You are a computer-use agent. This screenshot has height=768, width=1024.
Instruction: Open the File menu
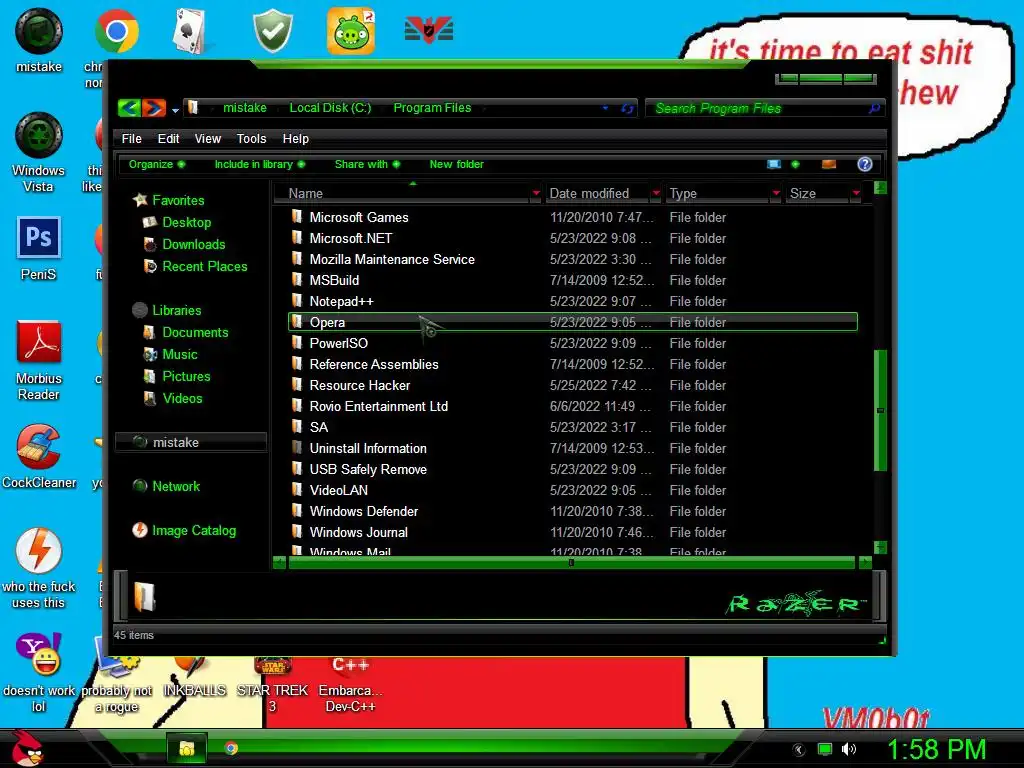[x=131, y=138]
